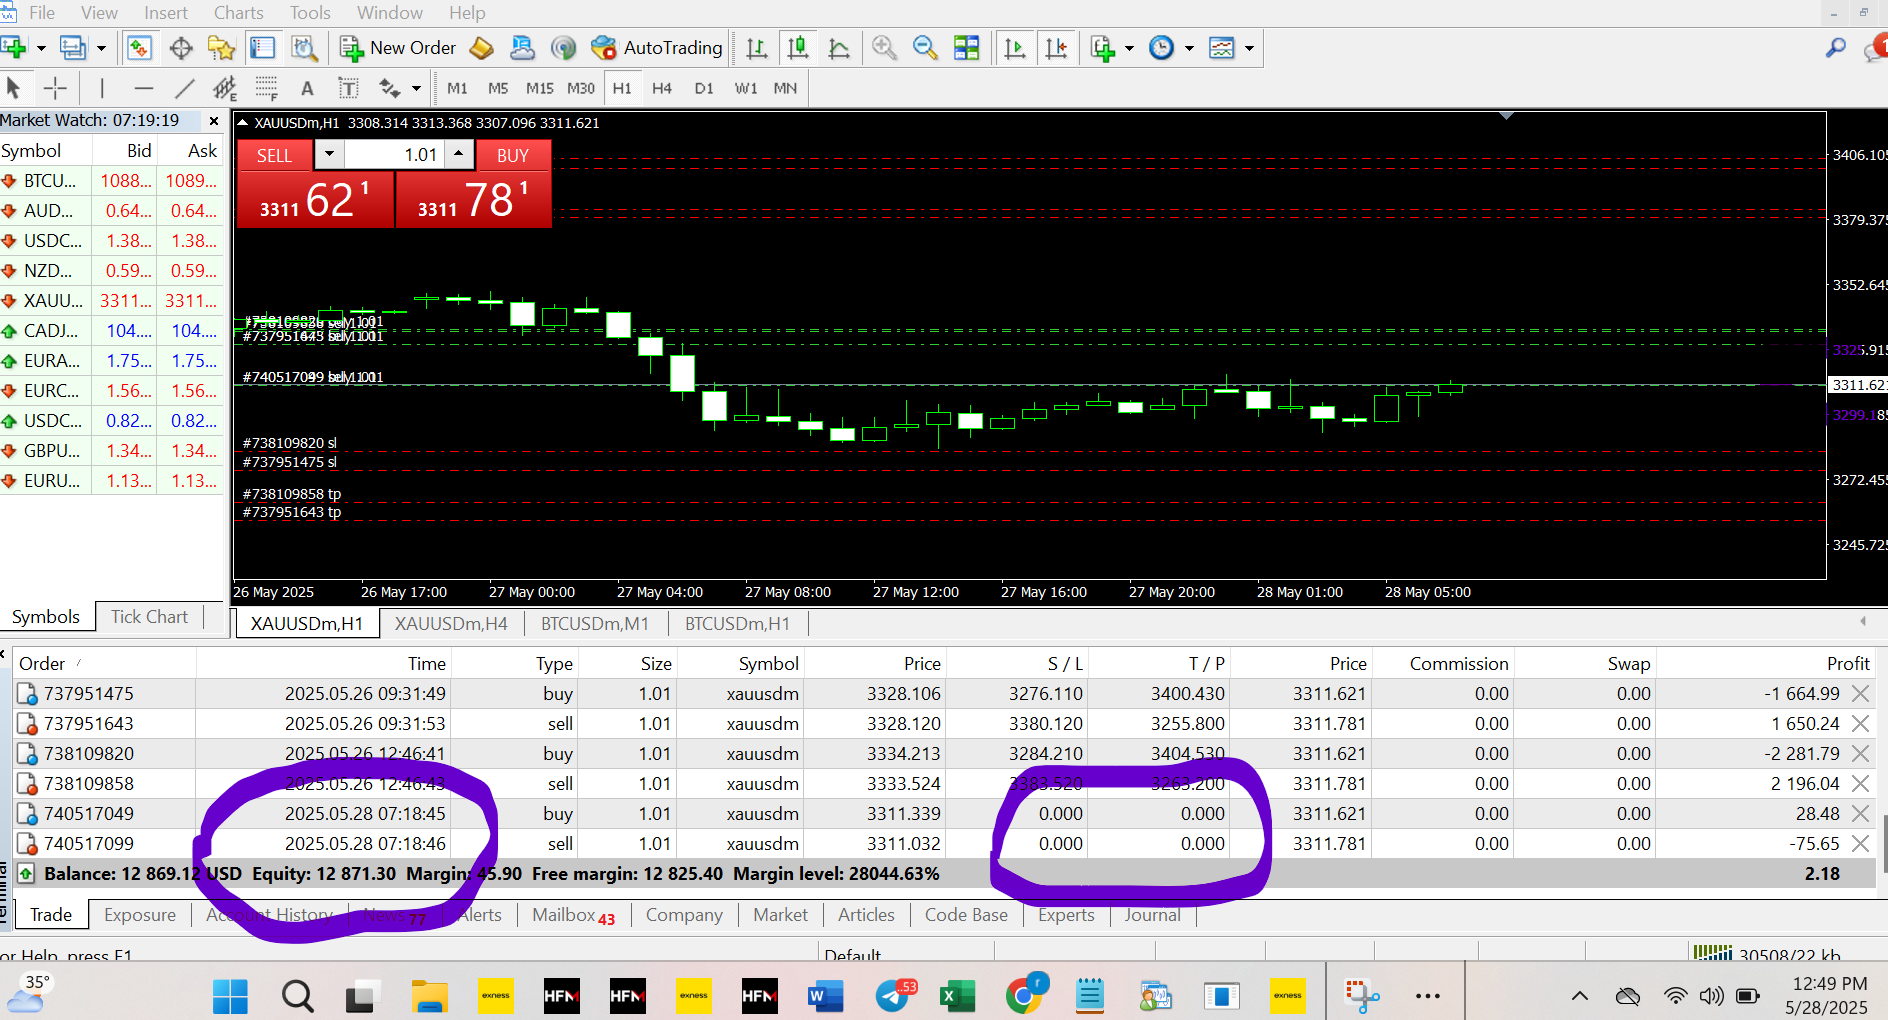This screenshot has height=1020, width=1888.
Task: Expand the new chart dropdown arrow
Action: (41, 48)
